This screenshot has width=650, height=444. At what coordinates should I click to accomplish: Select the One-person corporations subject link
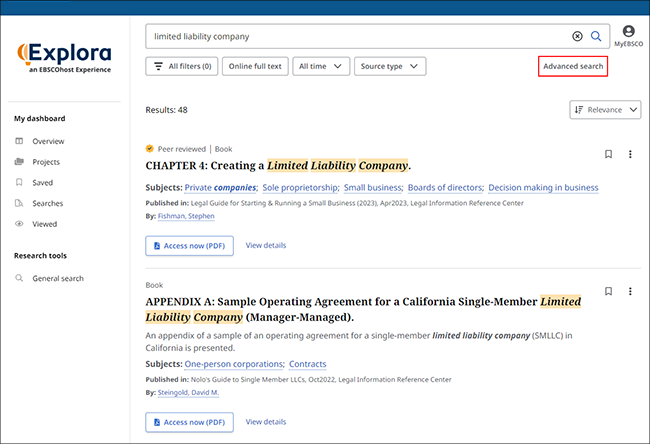tap(234, 364)
